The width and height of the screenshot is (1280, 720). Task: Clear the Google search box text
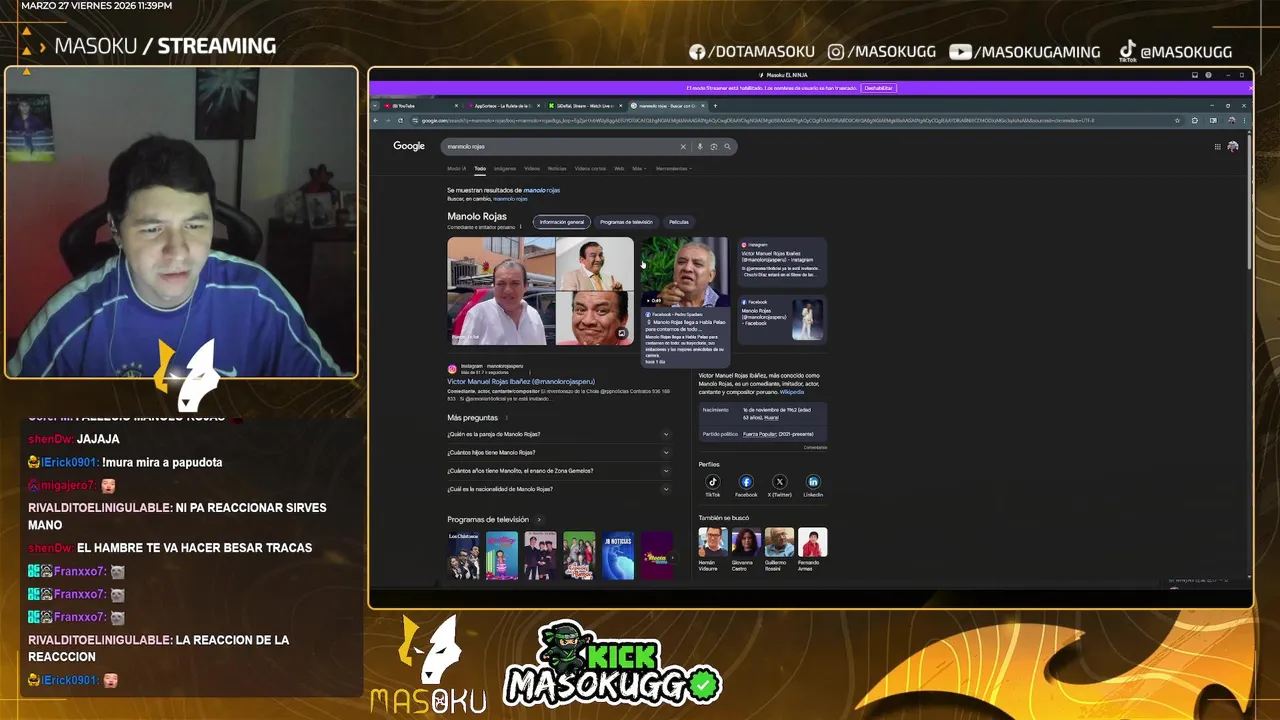click(x=683, y=147)
